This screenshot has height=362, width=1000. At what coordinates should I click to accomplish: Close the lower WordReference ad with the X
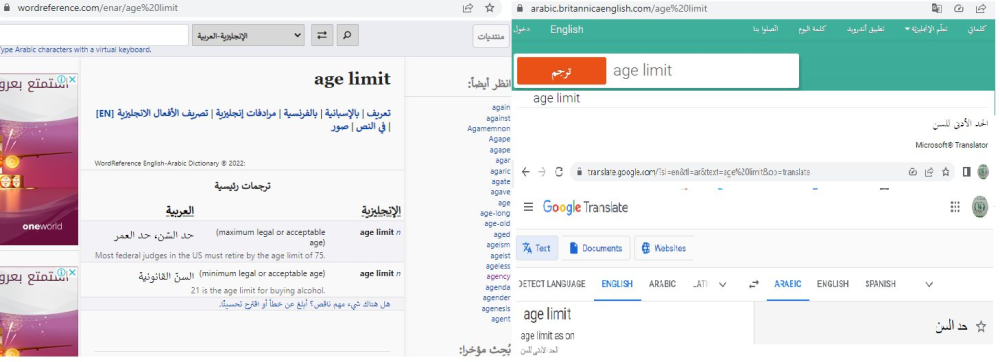tap(72, 272)
